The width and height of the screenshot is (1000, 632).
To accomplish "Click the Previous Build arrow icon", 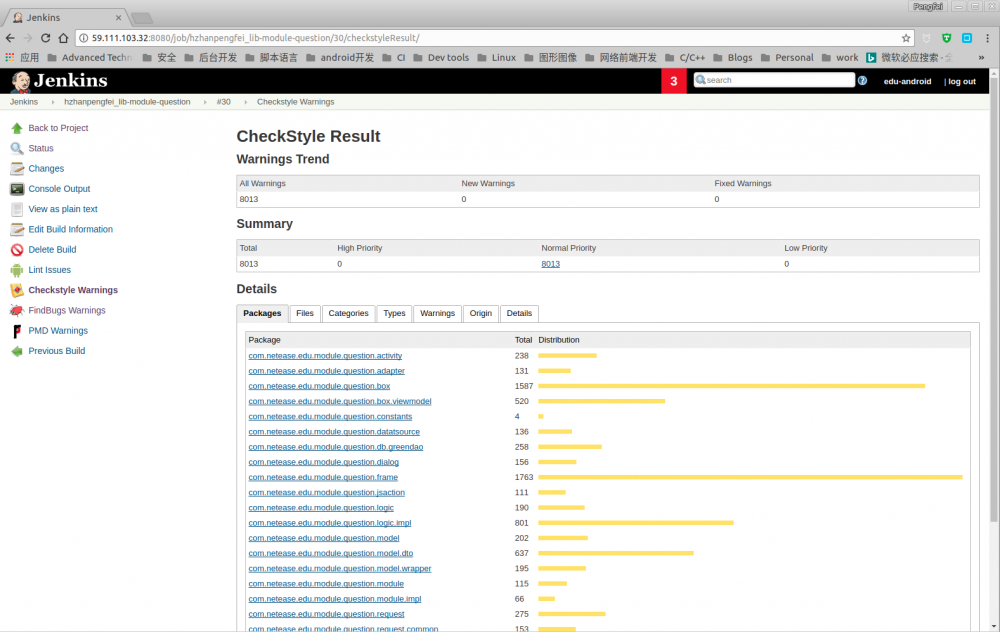I will pos(17,351).
